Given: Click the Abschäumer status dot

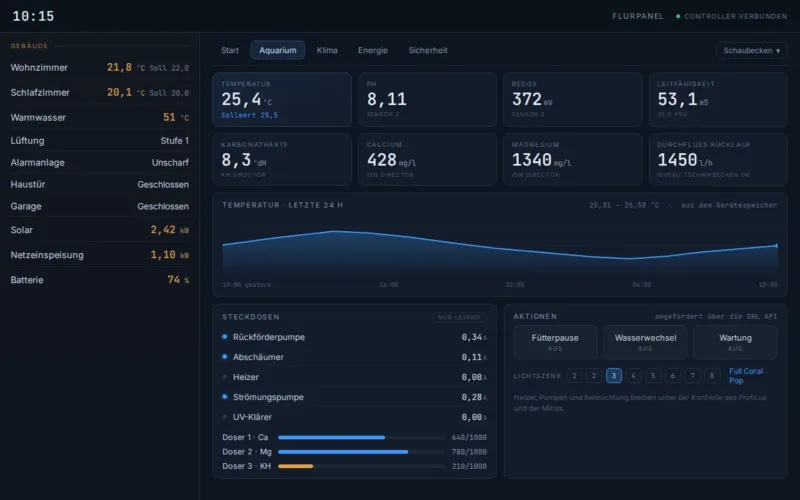Looking at the screenshot, I should 224,357.
